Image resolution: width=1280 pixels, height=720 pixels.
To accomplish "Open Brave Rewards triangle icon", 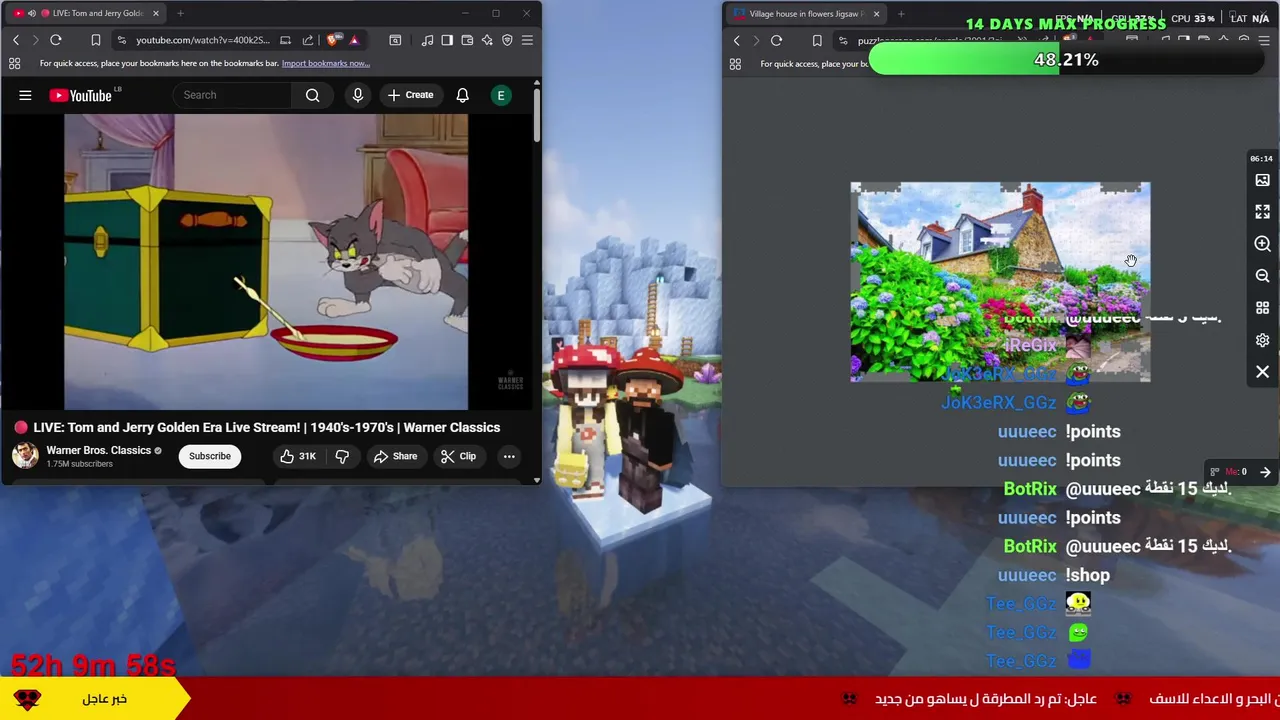I will 353,40.
